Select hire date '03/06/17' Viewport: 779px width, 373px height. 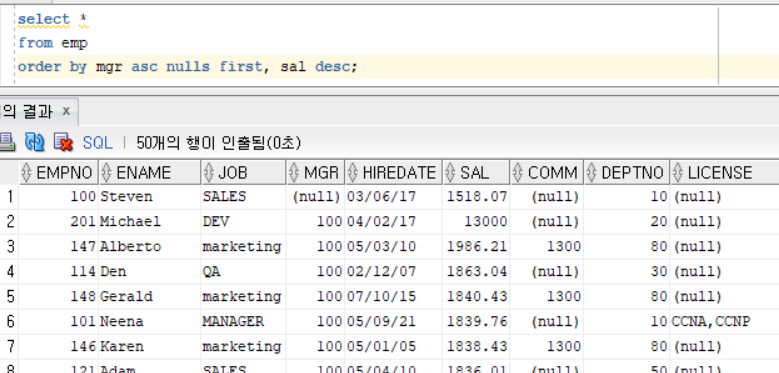click(393, 197)
